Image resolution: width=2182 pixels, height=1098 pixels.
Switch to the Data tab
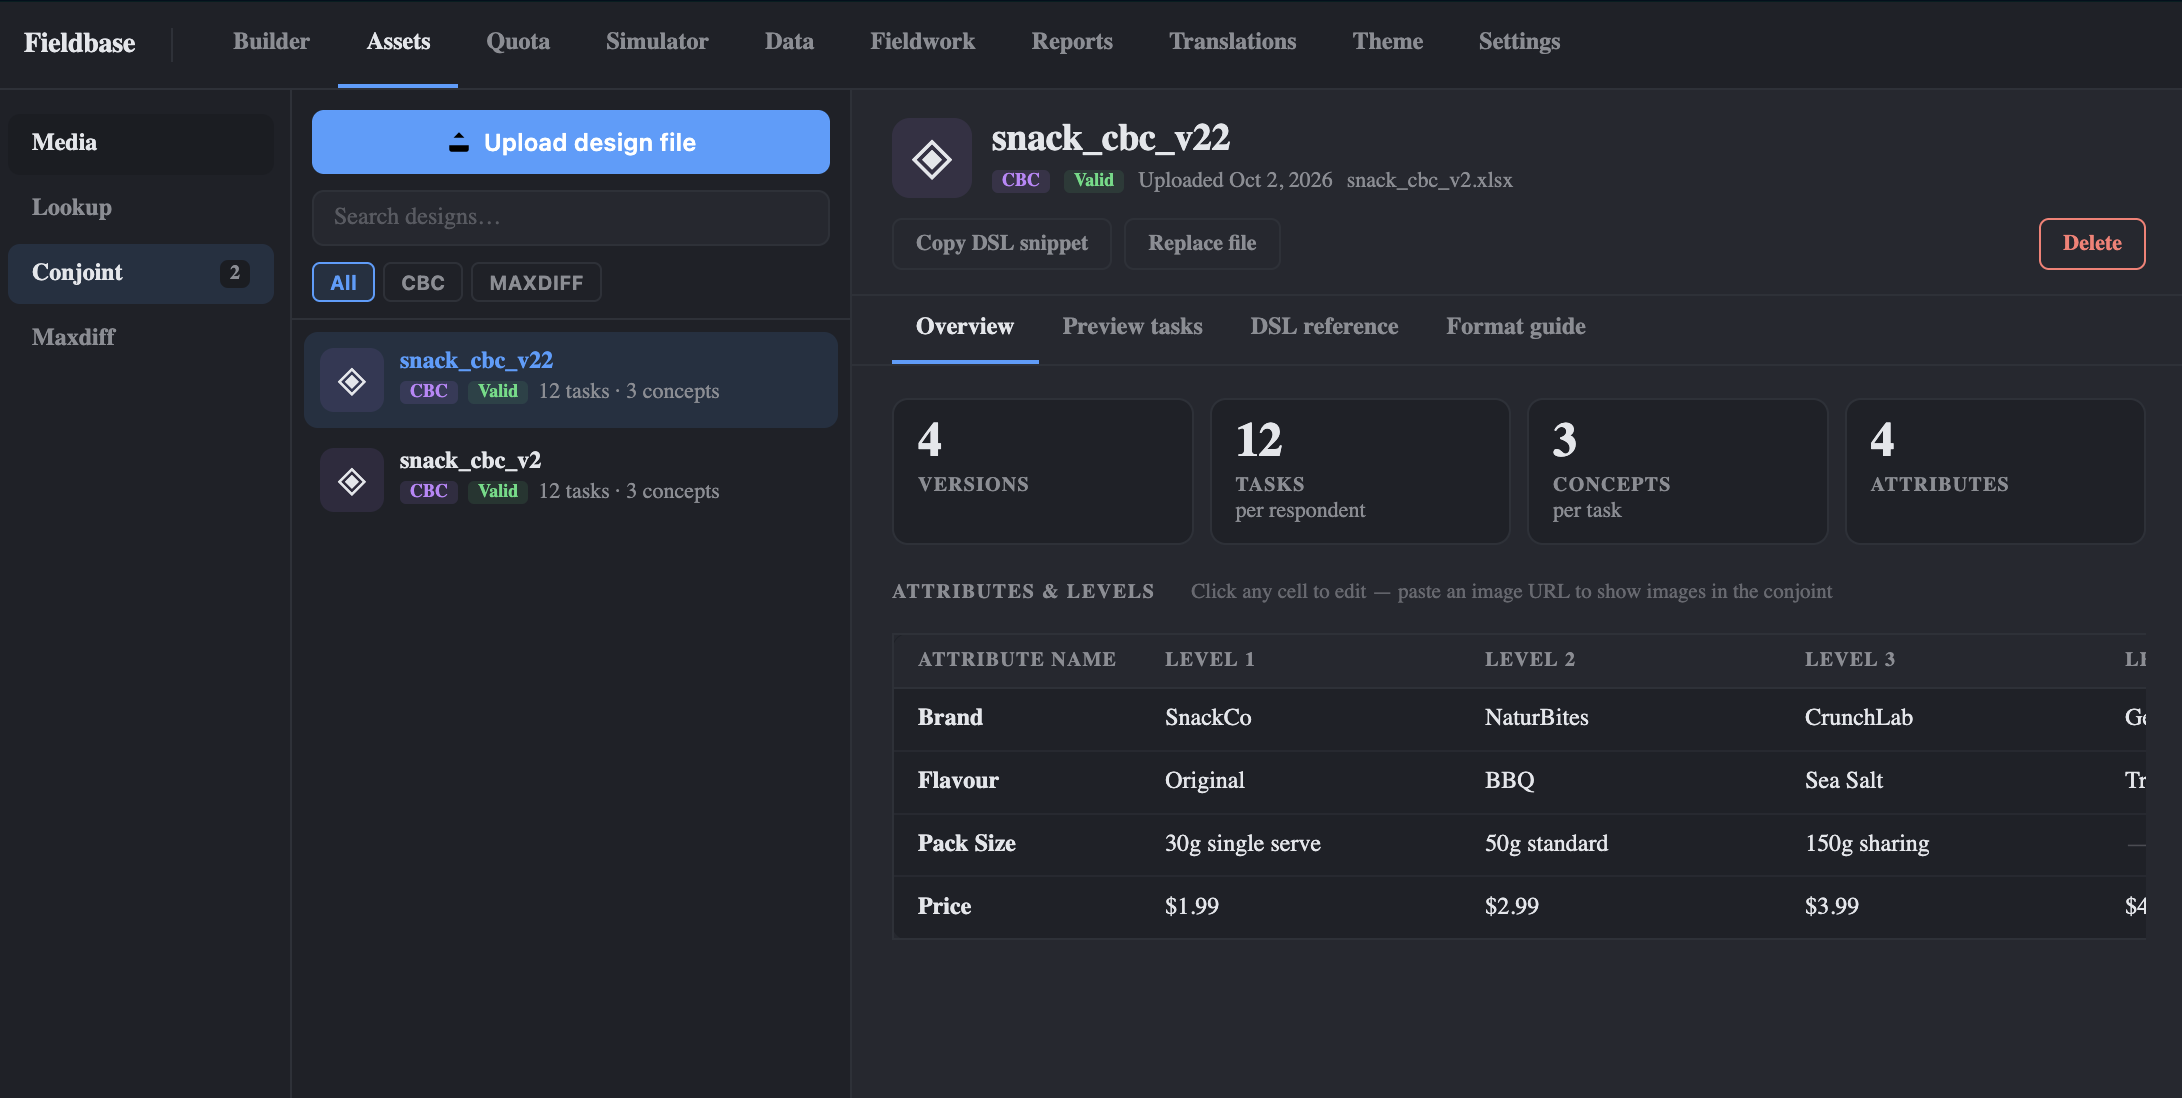click(x=789, y=41)
